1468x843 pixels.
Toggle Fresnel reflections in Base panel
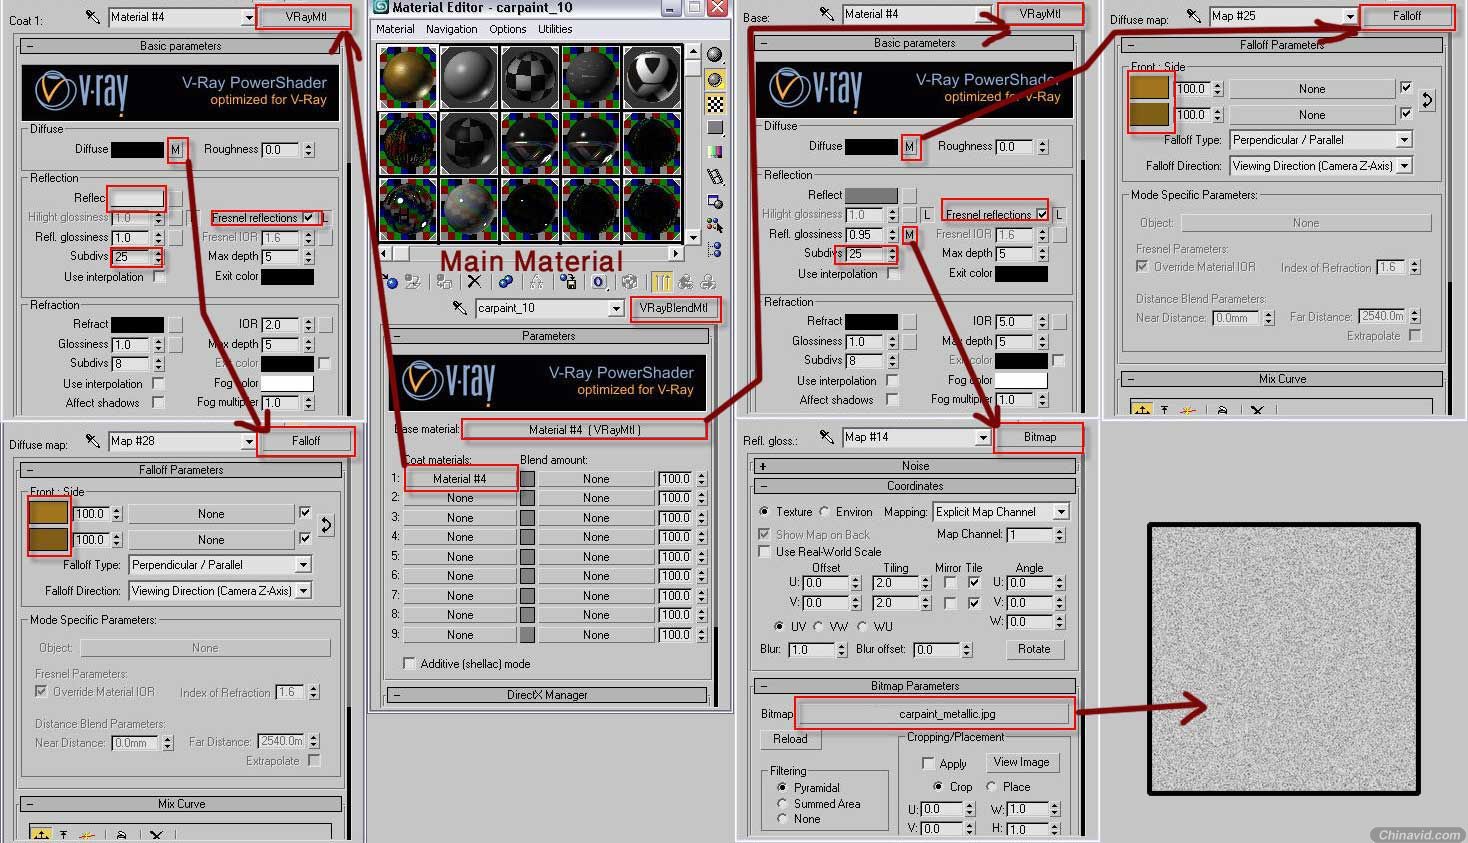point(1042,214)
